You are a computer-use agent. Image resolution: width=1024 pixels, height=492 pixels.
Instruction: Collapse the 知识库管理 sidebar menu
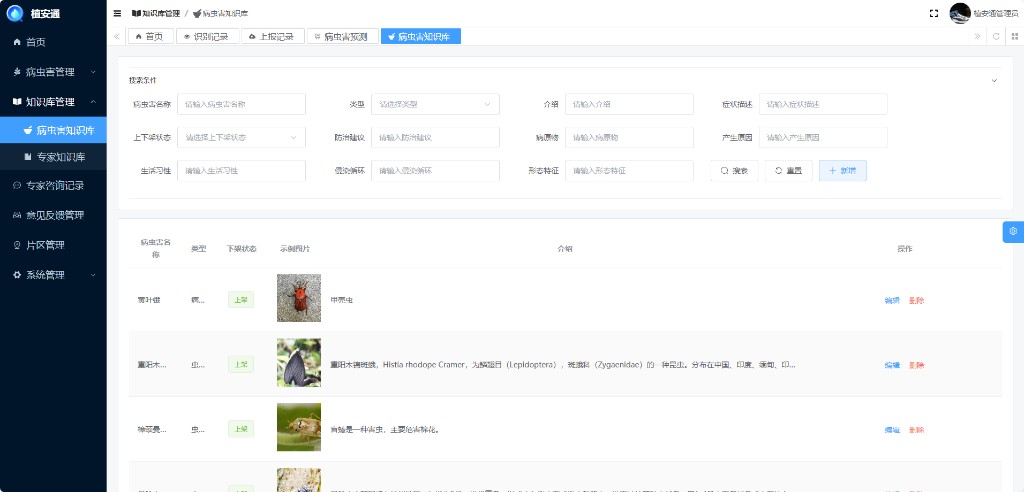pyautogui.click(x=53, y=102)
